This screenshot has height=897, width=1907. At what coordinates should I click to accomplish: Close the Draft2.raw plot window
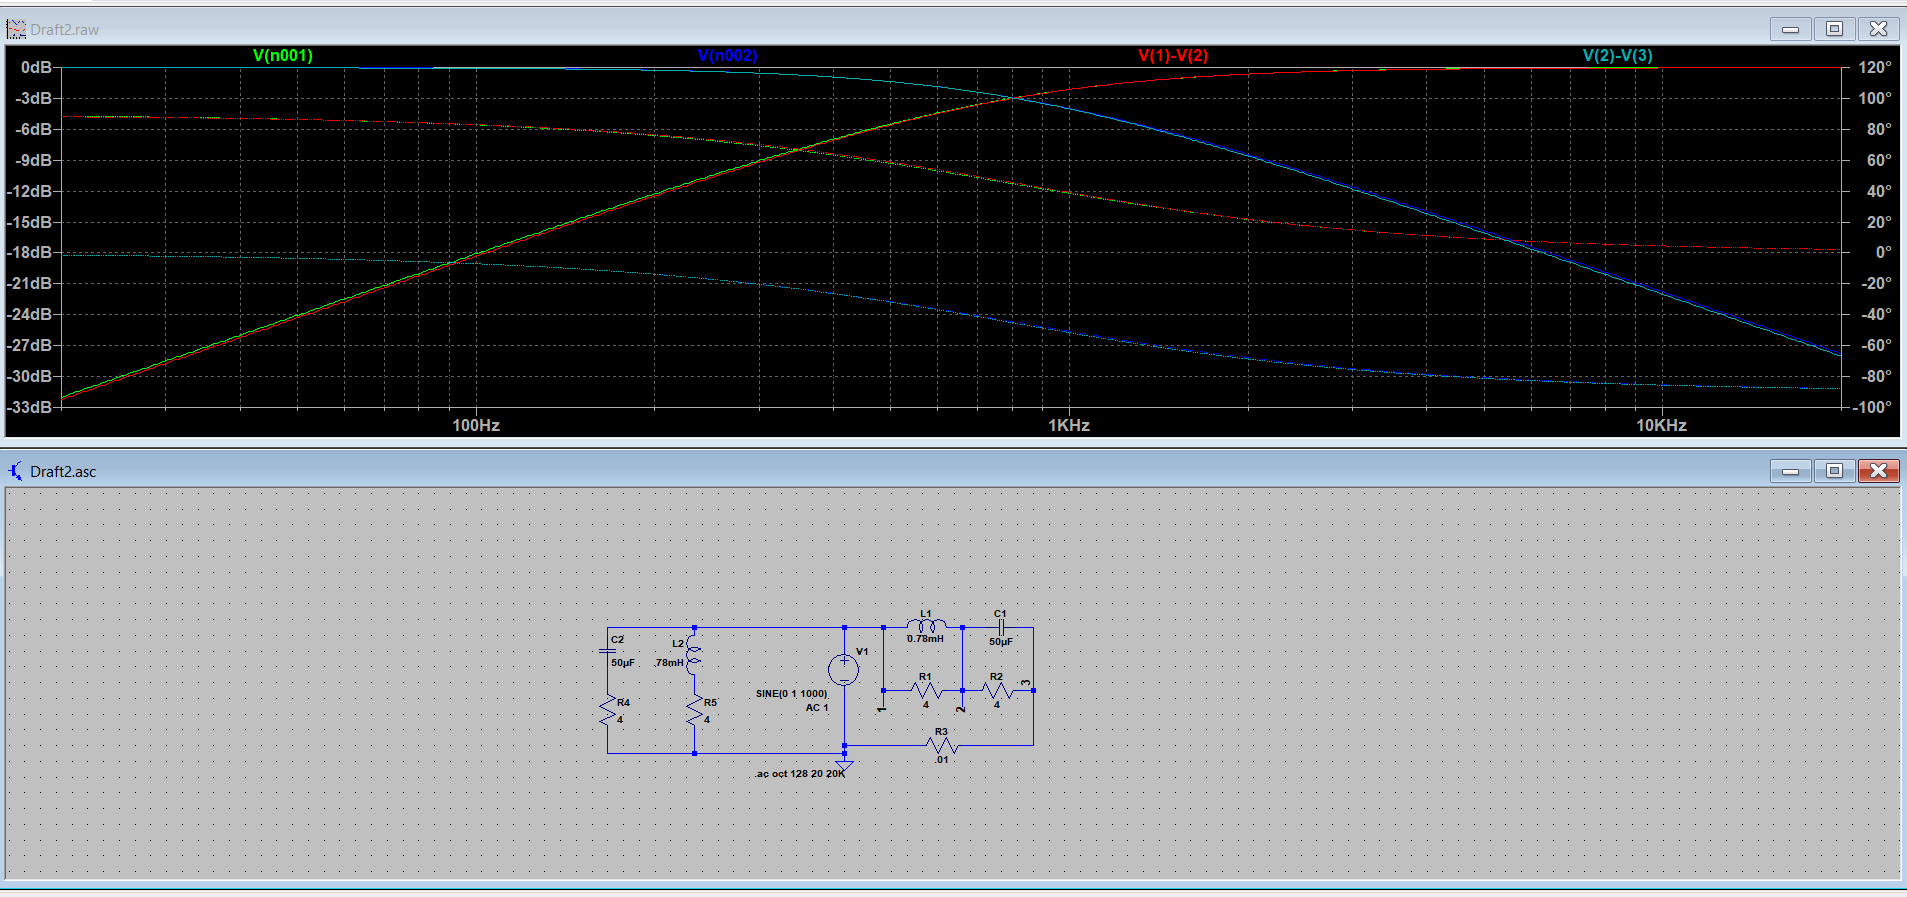coord(1878,29)
